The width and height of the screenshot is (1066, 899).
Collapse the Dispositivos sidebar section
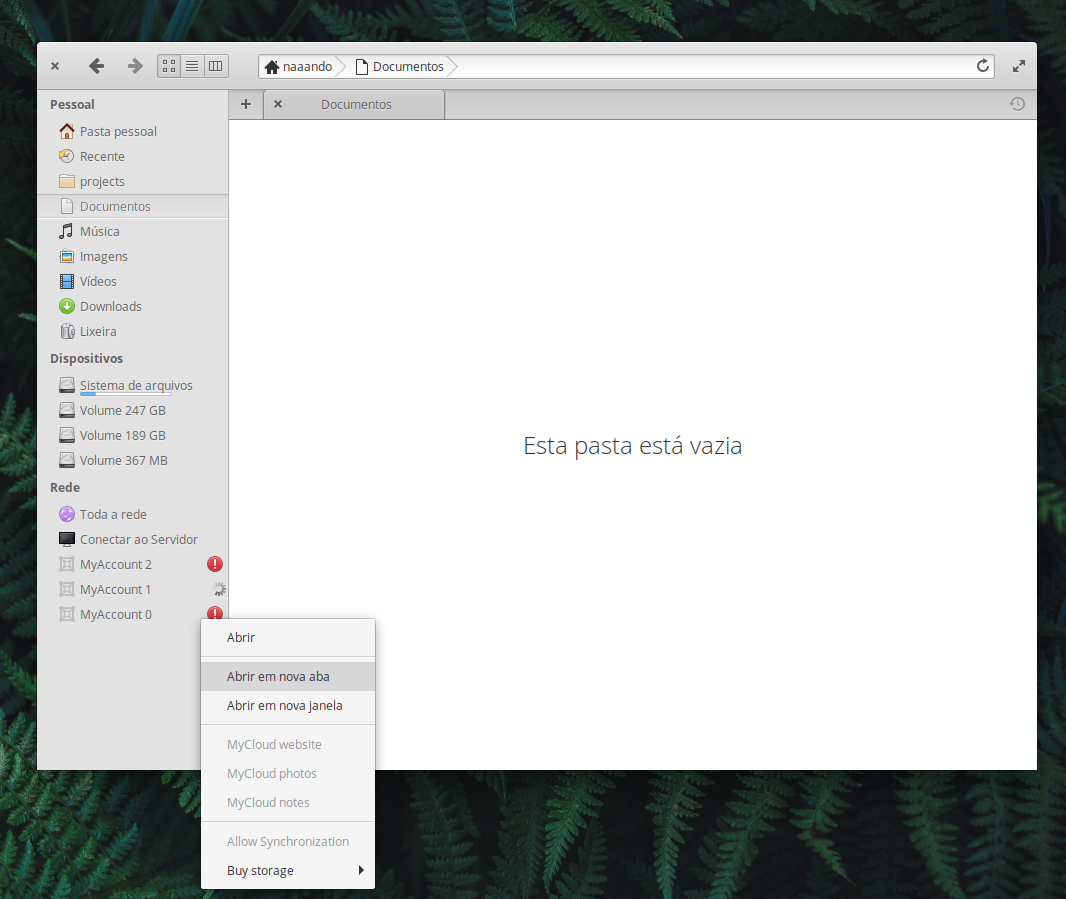click(x=86, y=358)
